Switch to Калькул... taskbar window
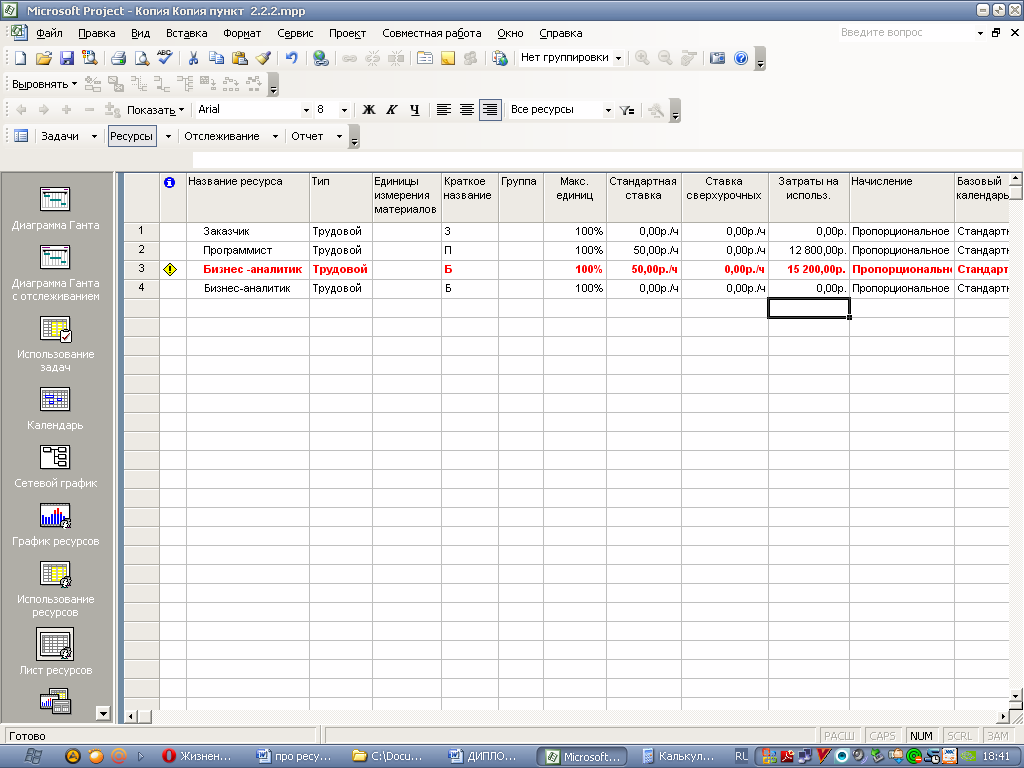 tap(680, 756)
